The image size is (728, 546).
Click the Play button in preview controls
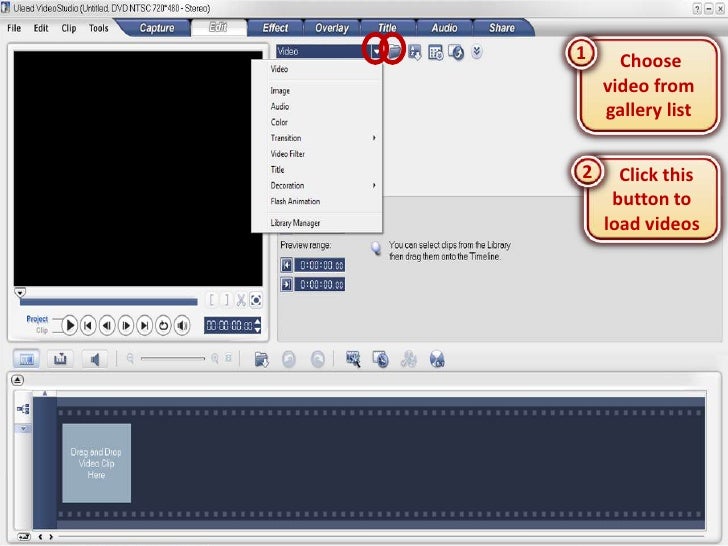(70, 325)
